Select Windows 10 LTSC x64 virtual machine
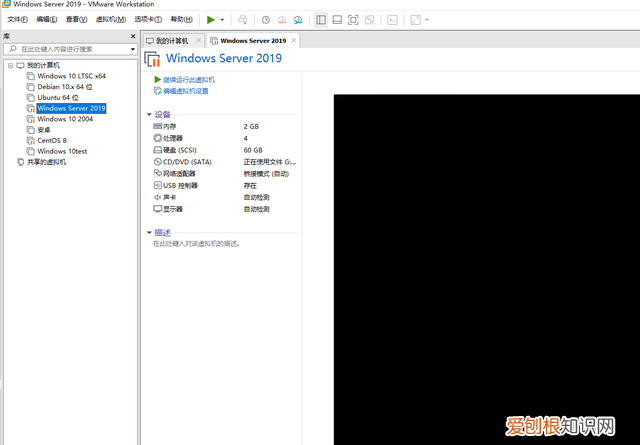This screenshot has height=445, width=640. click(x=71, y=76)
